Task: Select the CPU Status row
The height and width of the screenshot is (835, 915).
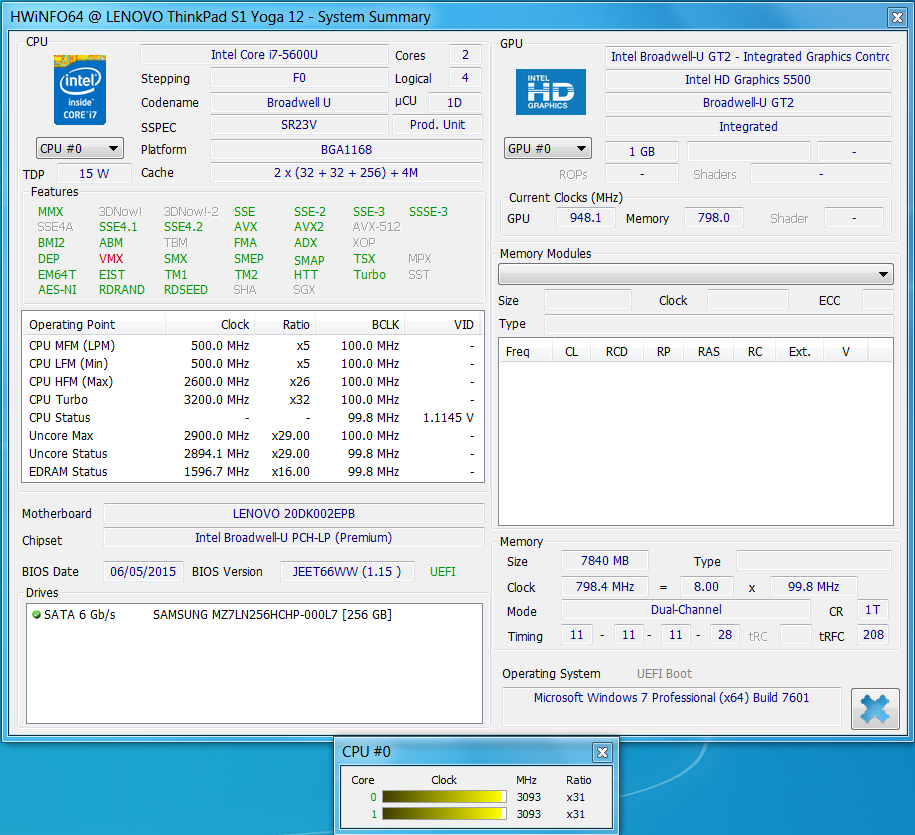Action: point(253,418)
